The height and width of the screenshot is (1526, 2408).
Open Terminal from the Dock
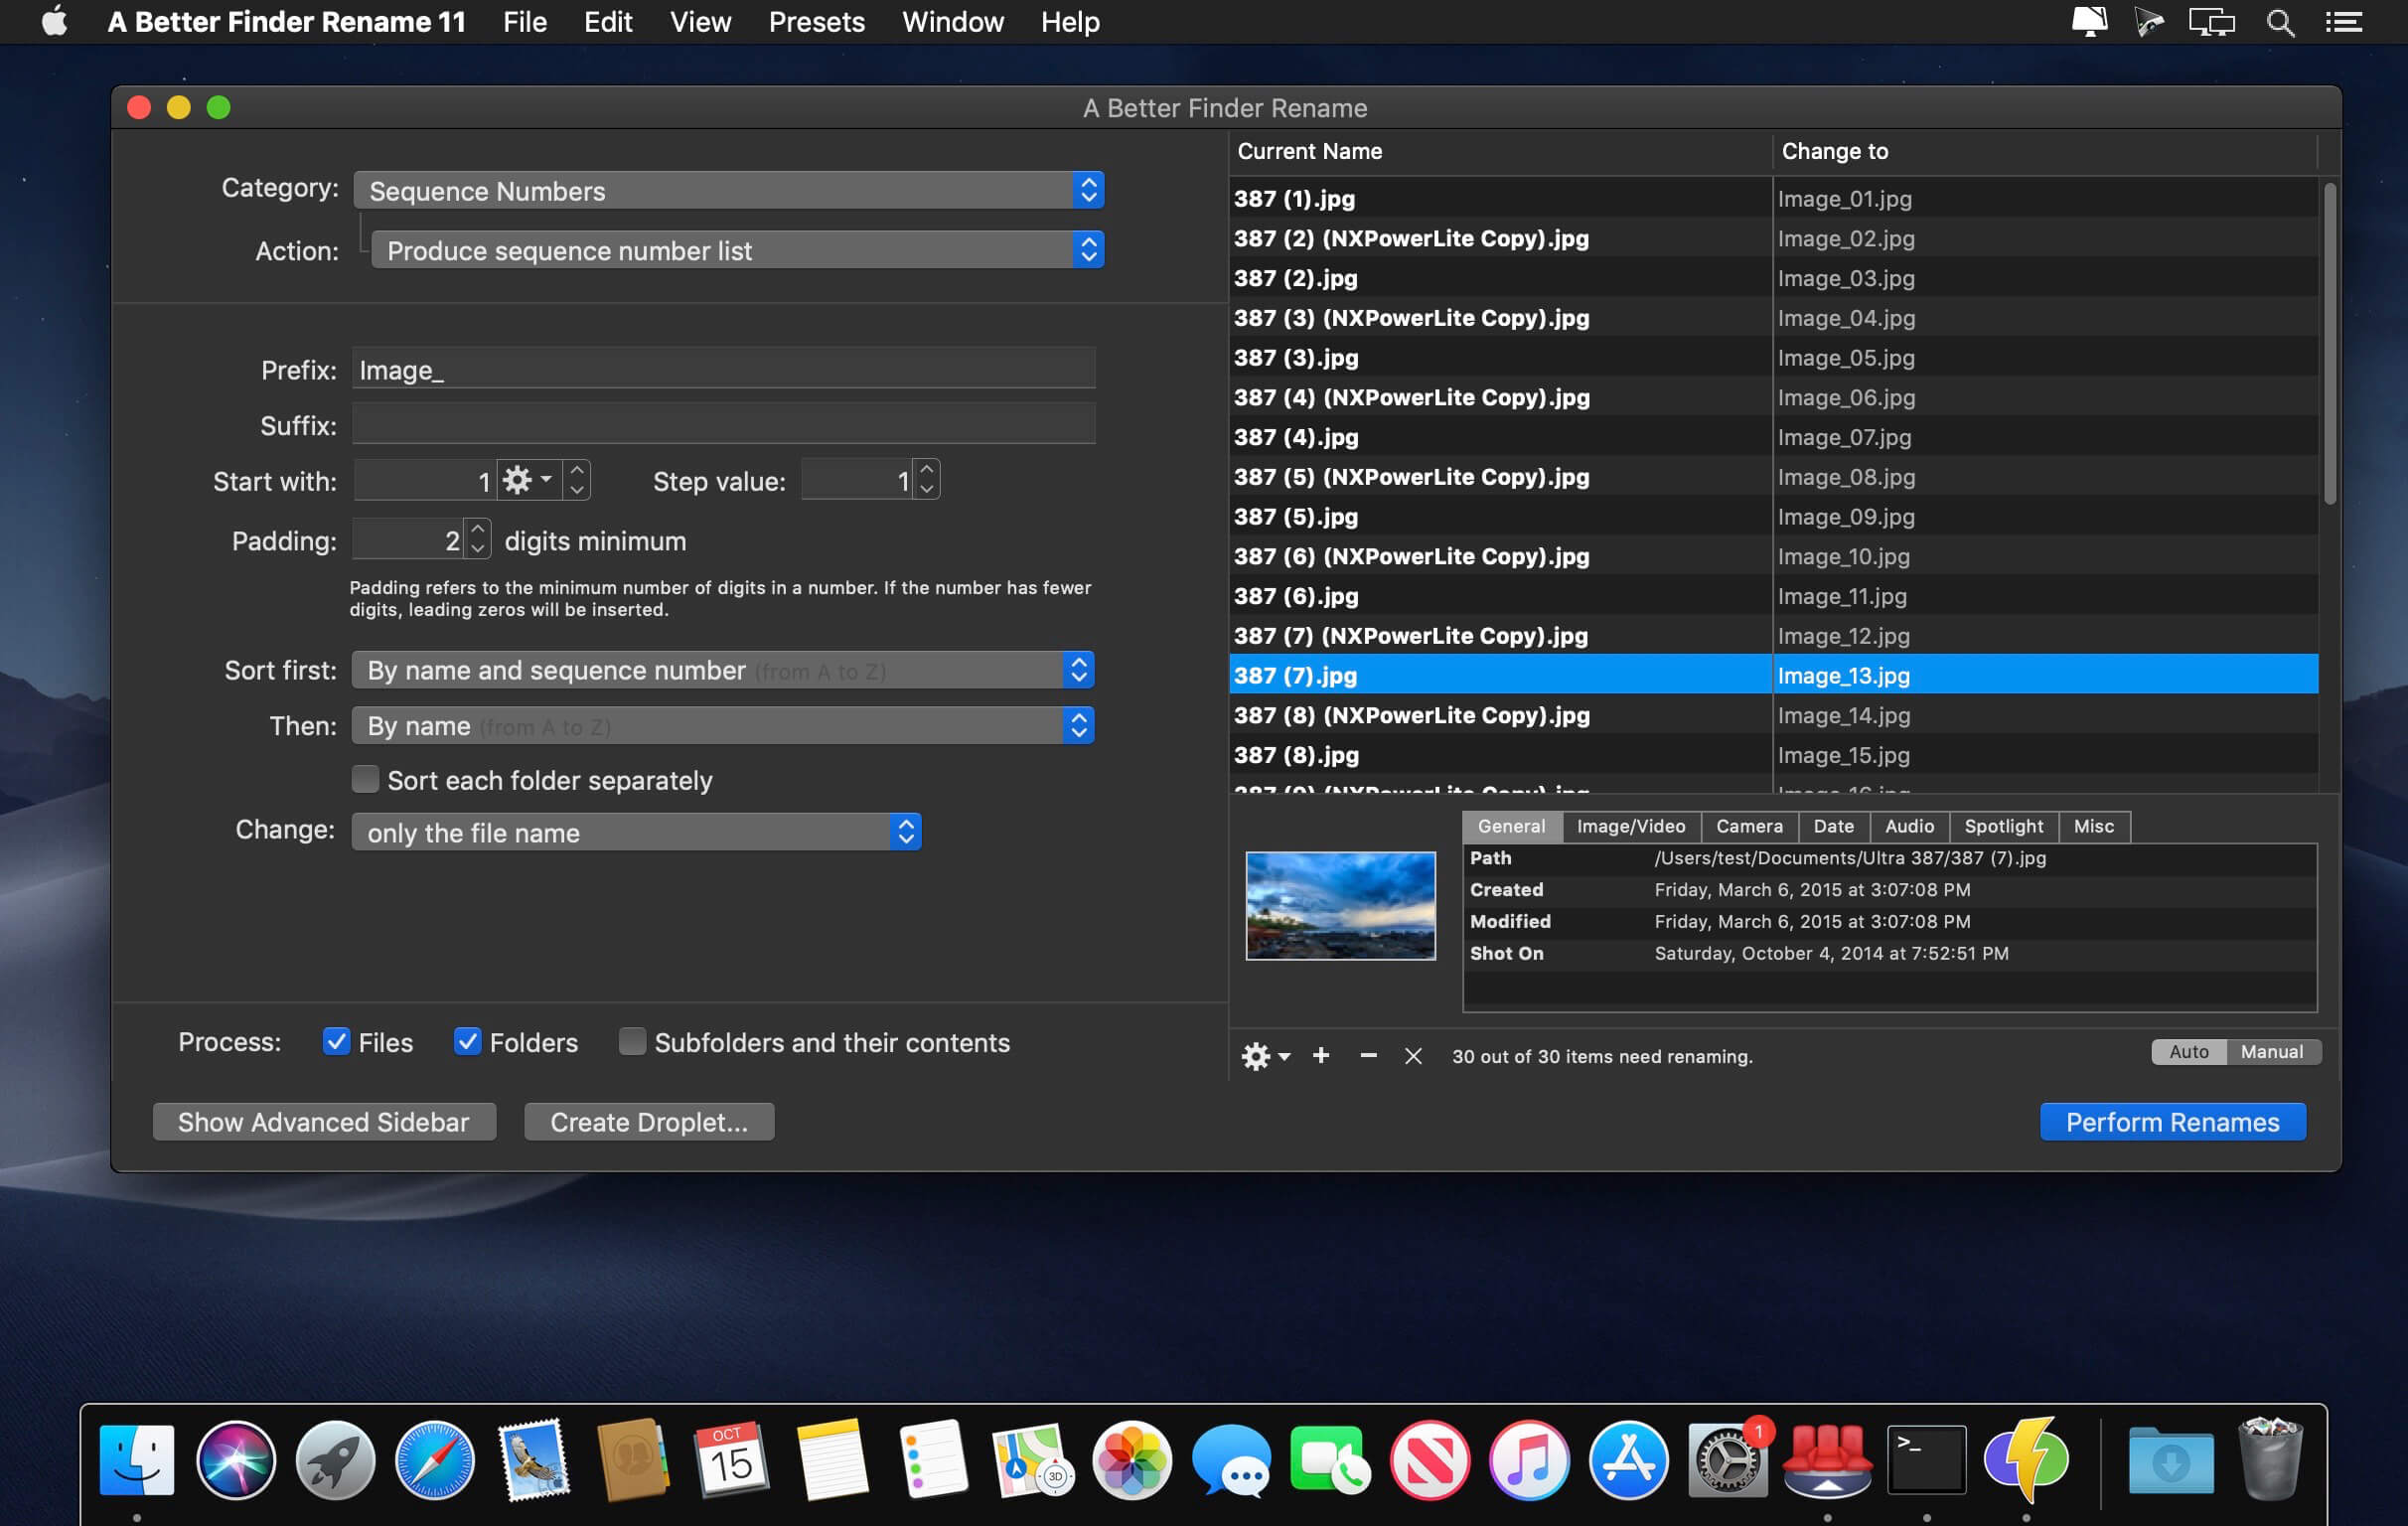tap(1926, 1460)
